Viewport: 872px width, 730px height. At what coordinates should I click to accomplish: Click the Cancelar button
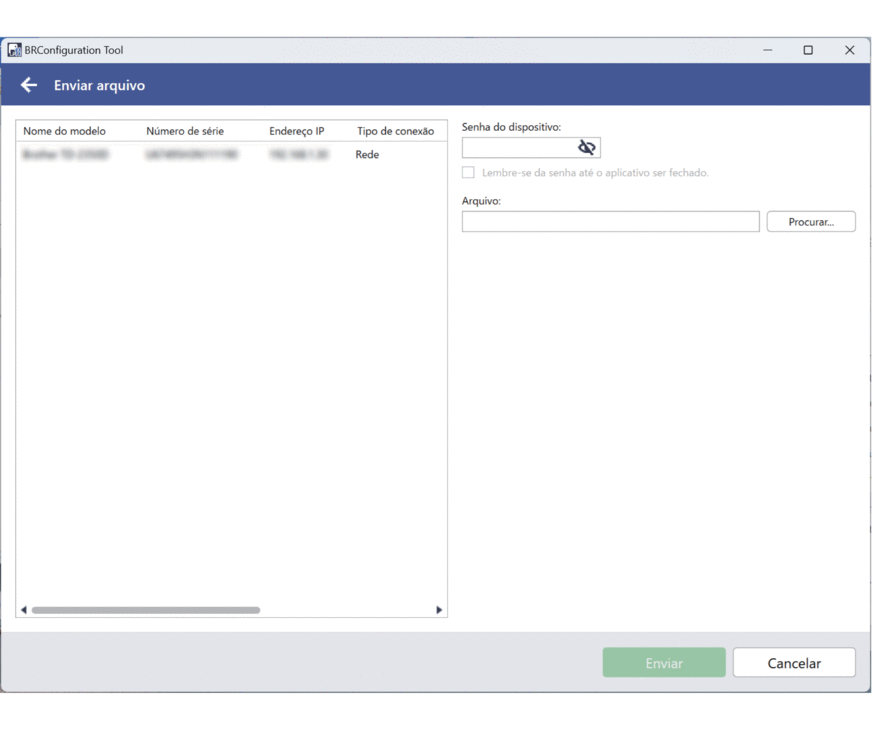click(x=794, y=662)
